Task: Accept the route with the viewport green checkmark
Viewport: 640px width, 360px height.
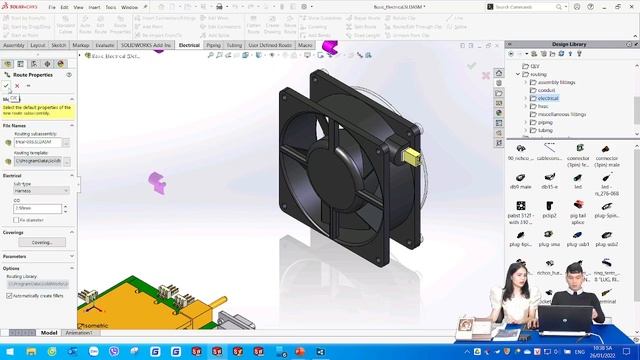Action: click(471, 65)
